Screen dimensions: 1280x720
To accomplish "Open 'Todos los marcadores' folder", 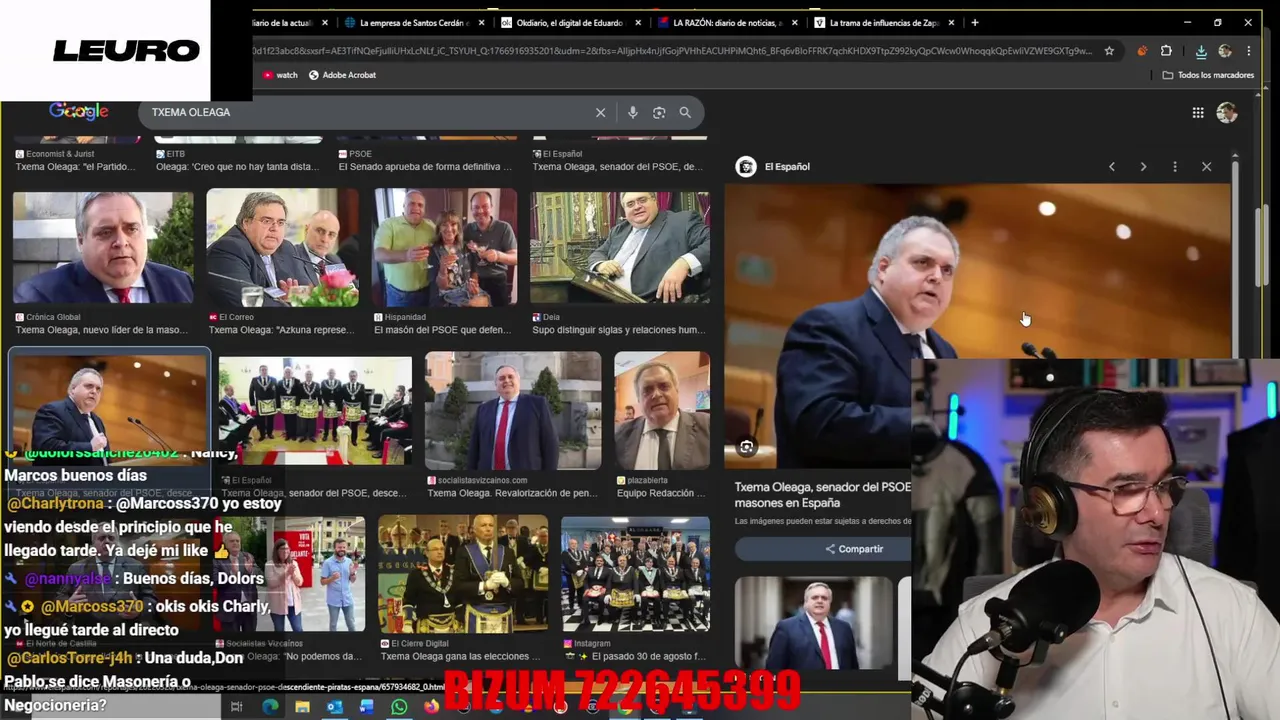I will click(1208, 75).
